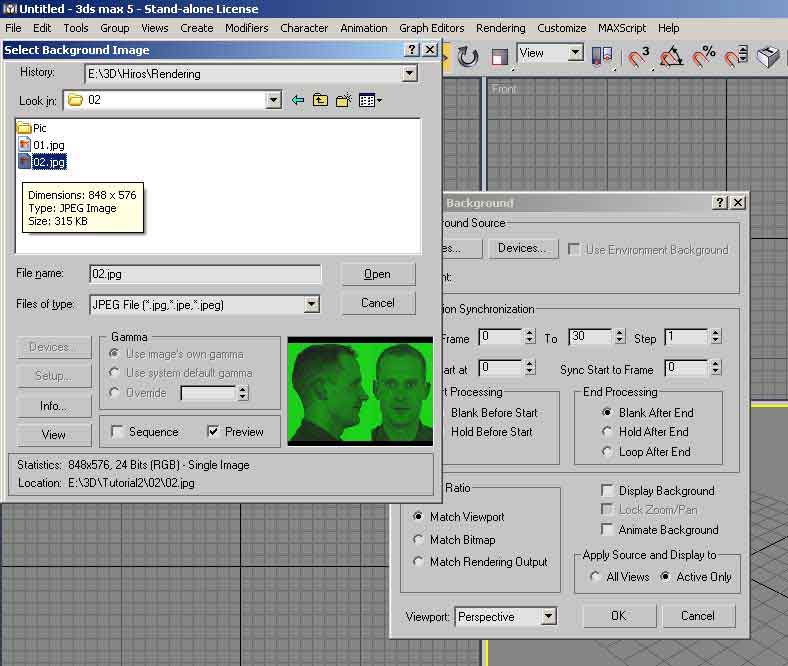Image resolution: width=788 pixels, height=666 pixels.
Task: Expand the Look in dropdown
Action: pyautogui.click(x=273, y=100)
